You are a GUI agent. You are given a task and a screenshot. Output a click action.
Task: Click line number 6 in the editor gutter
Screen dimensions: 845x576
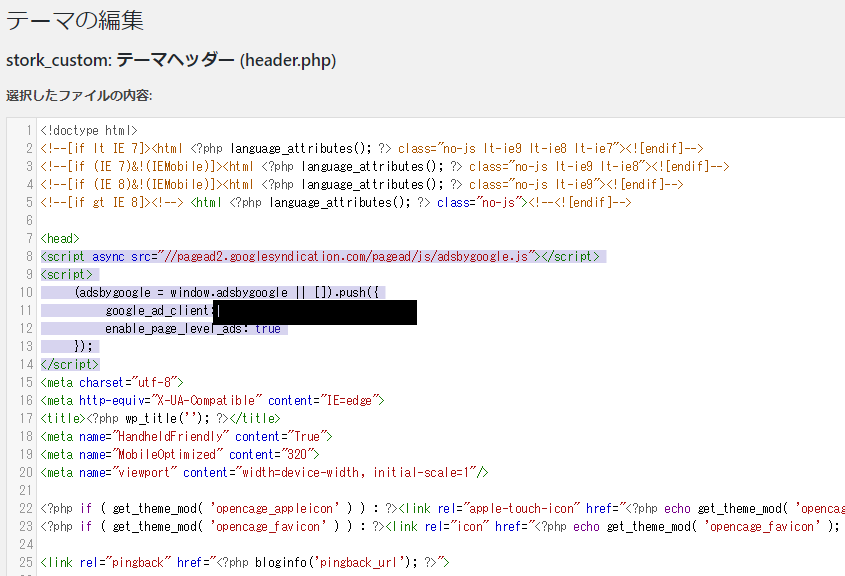coord(29,220)
